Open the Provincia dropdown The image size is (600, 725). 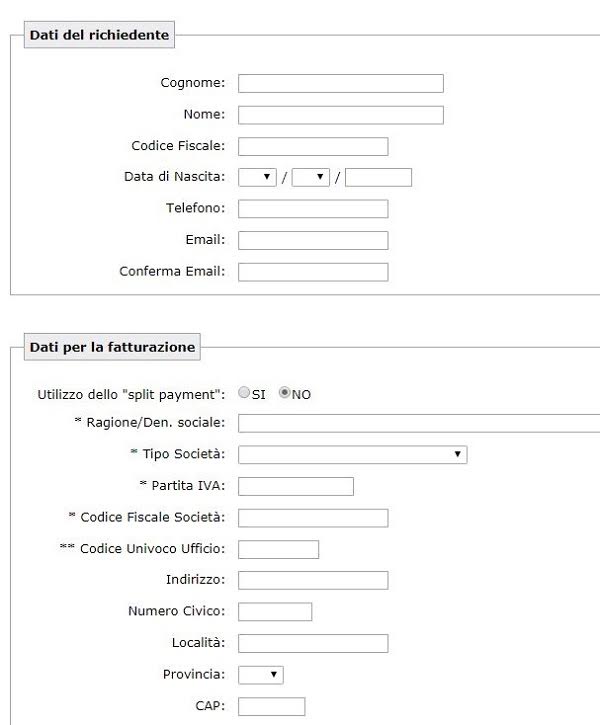[260, 675]
